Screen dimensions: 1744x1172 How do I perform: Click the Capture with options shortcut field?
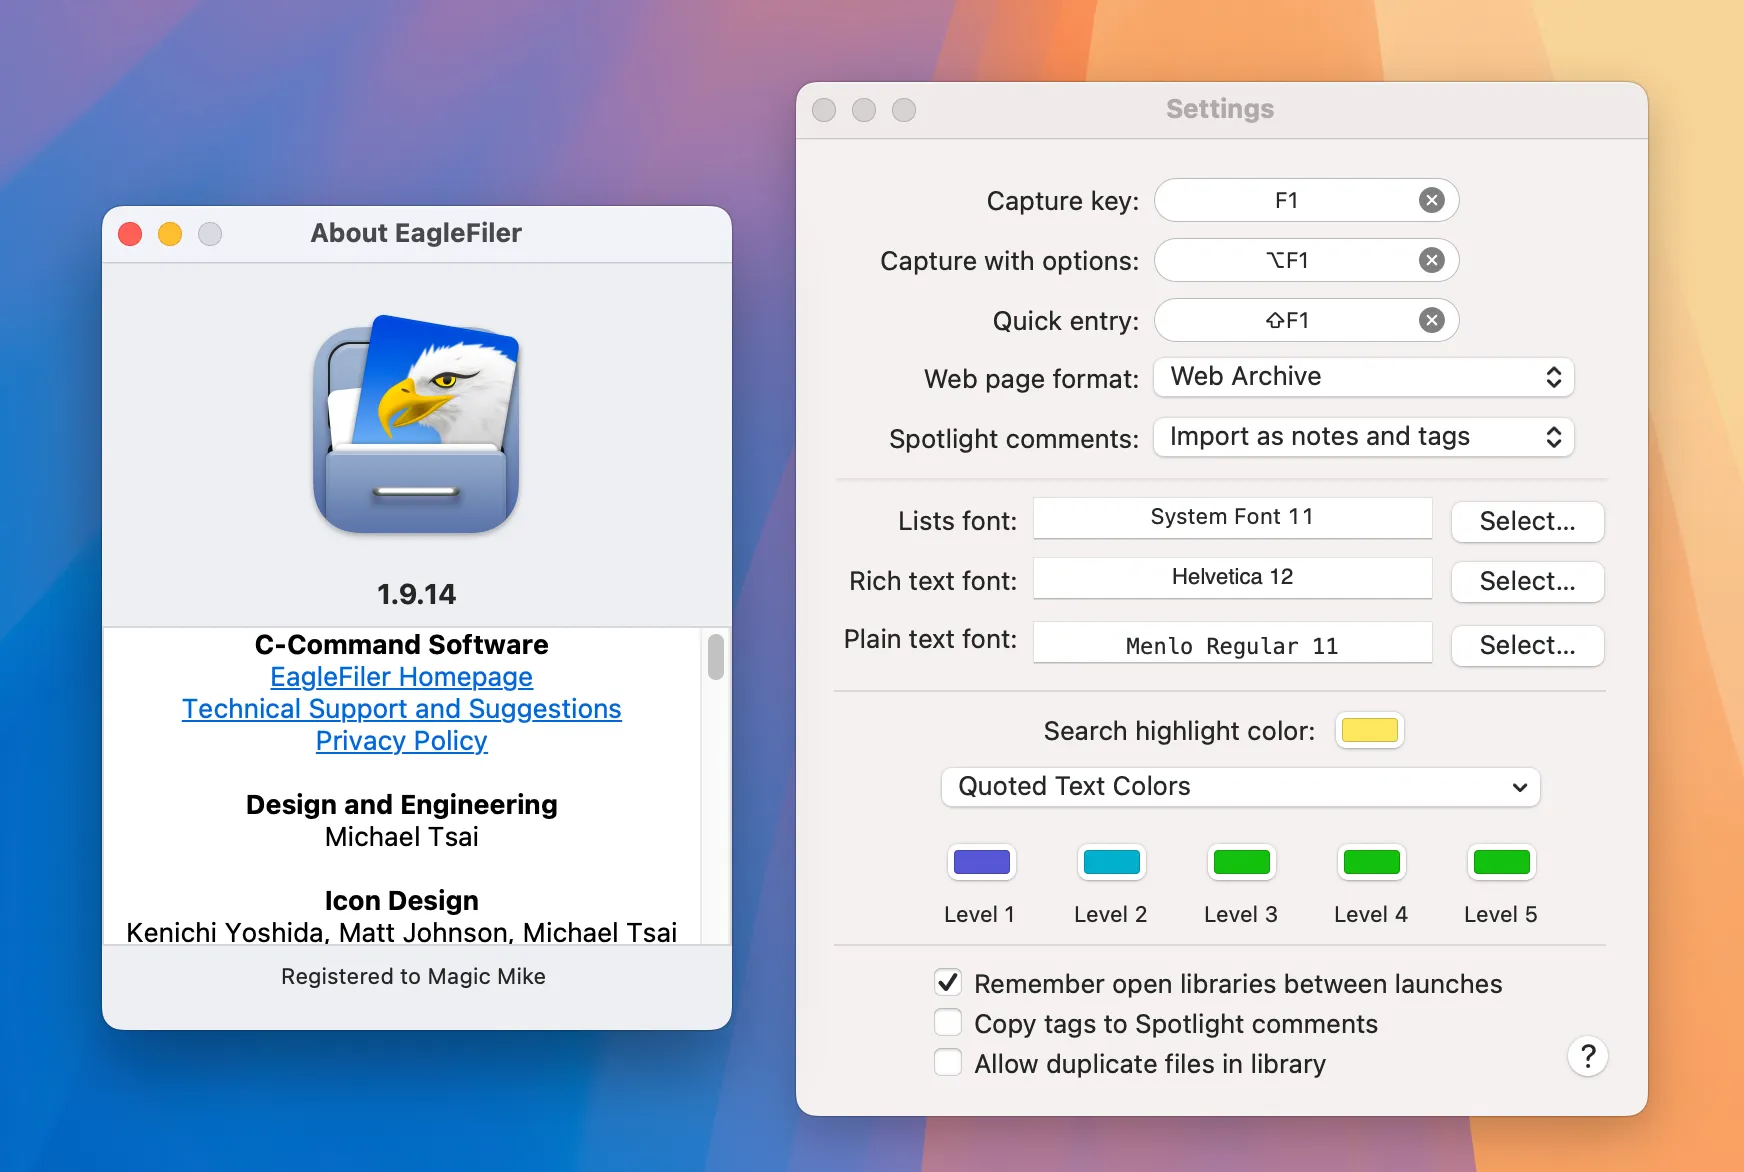(x=1306, y=261)
